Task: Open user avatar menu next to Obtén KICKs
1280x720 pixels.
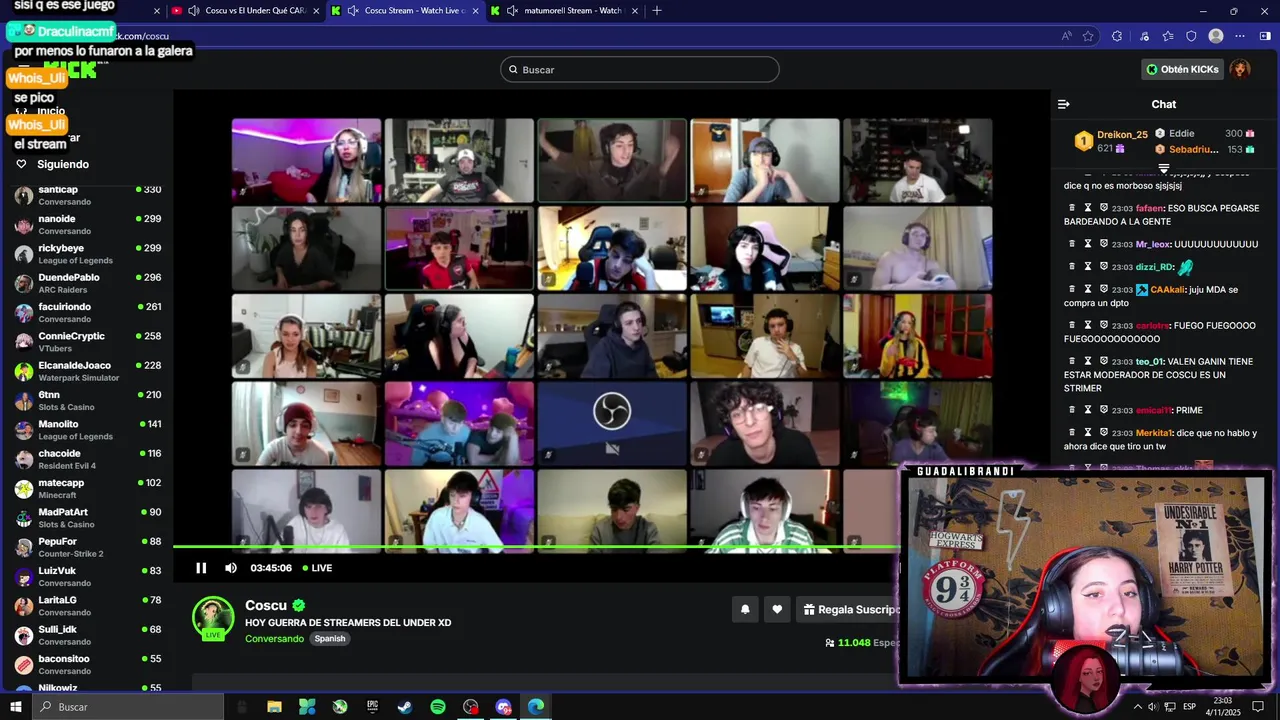Action: click(x=1240, y=69)
